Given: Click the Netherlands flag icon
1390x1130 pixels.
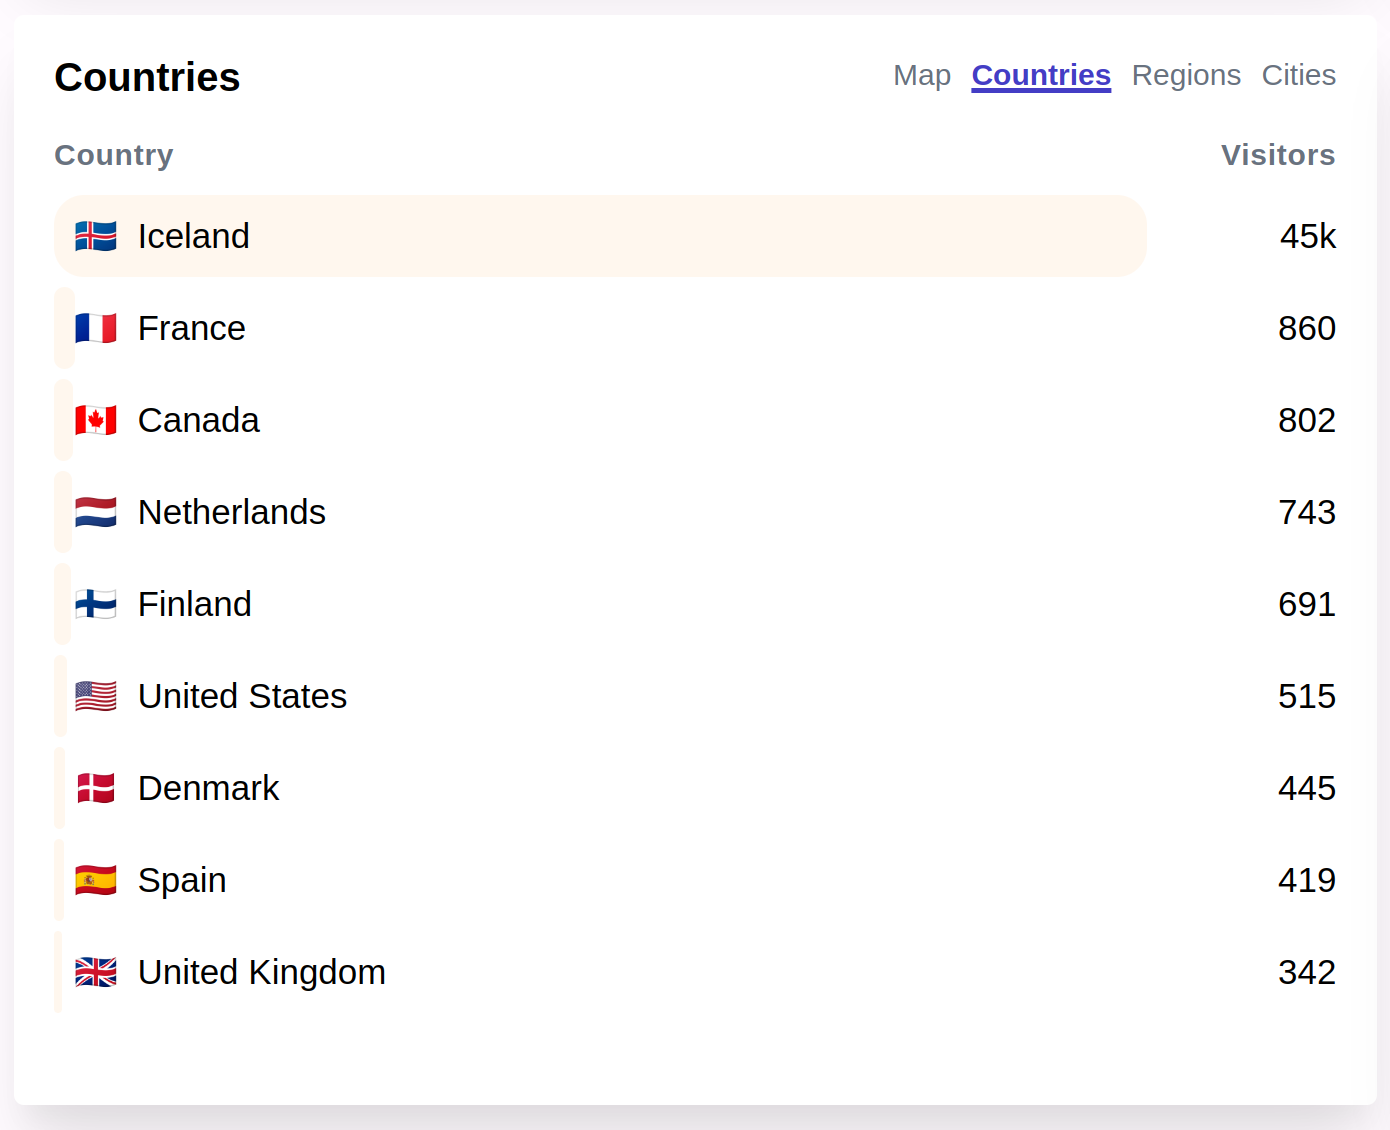Looking at the screenshot, I should tap(96, 512).
